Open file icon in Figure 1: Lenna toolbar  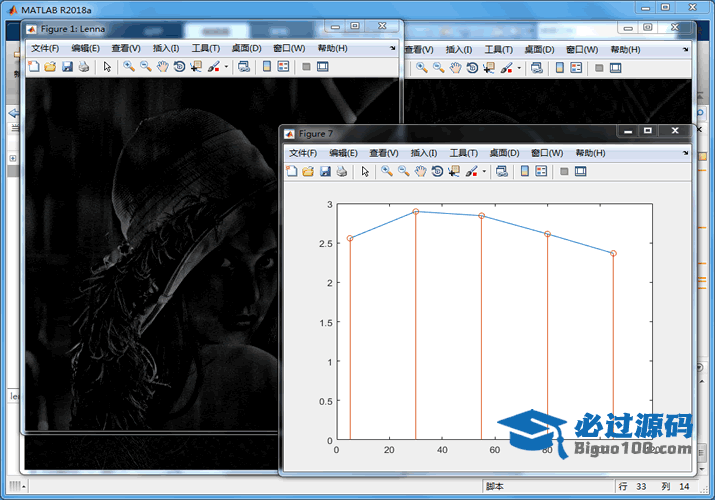pos(50,67)
